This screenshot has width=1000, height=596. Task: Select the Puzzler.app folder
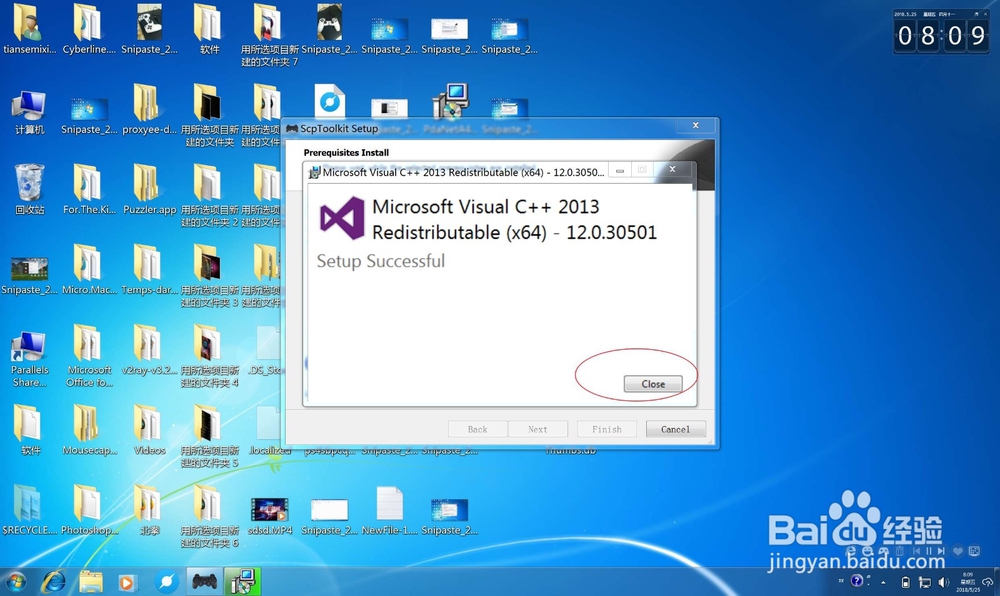pos(149,189)
